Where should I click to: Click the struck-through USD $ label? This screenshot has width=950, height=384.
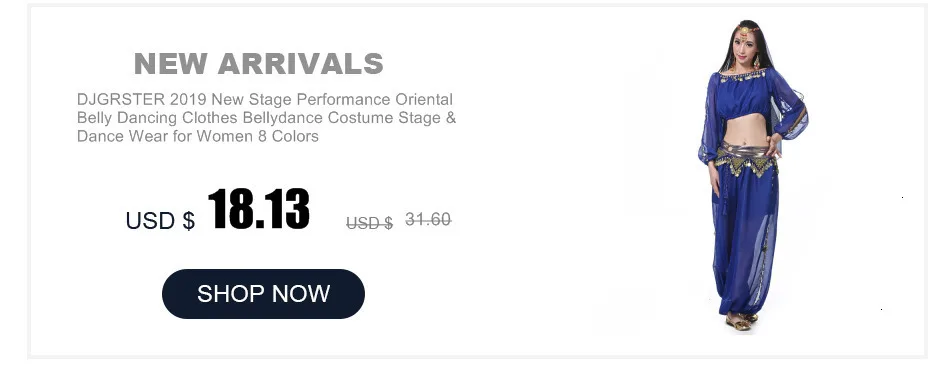point(370,223)
